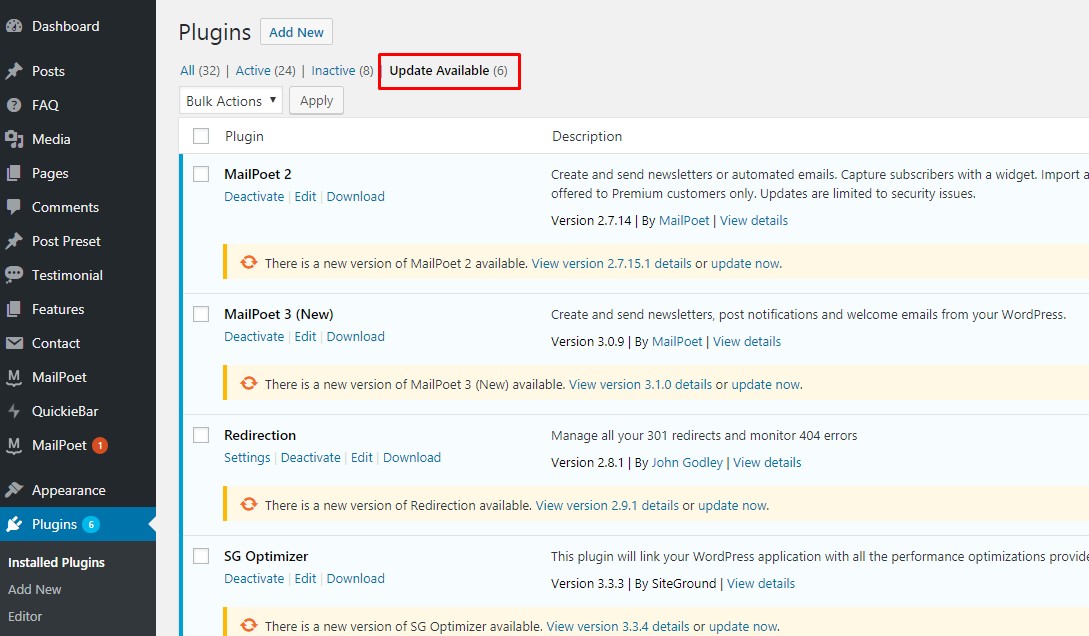Open Add New in Plugins submenu
Screen dimensions: 1089x636
(35, 589)
